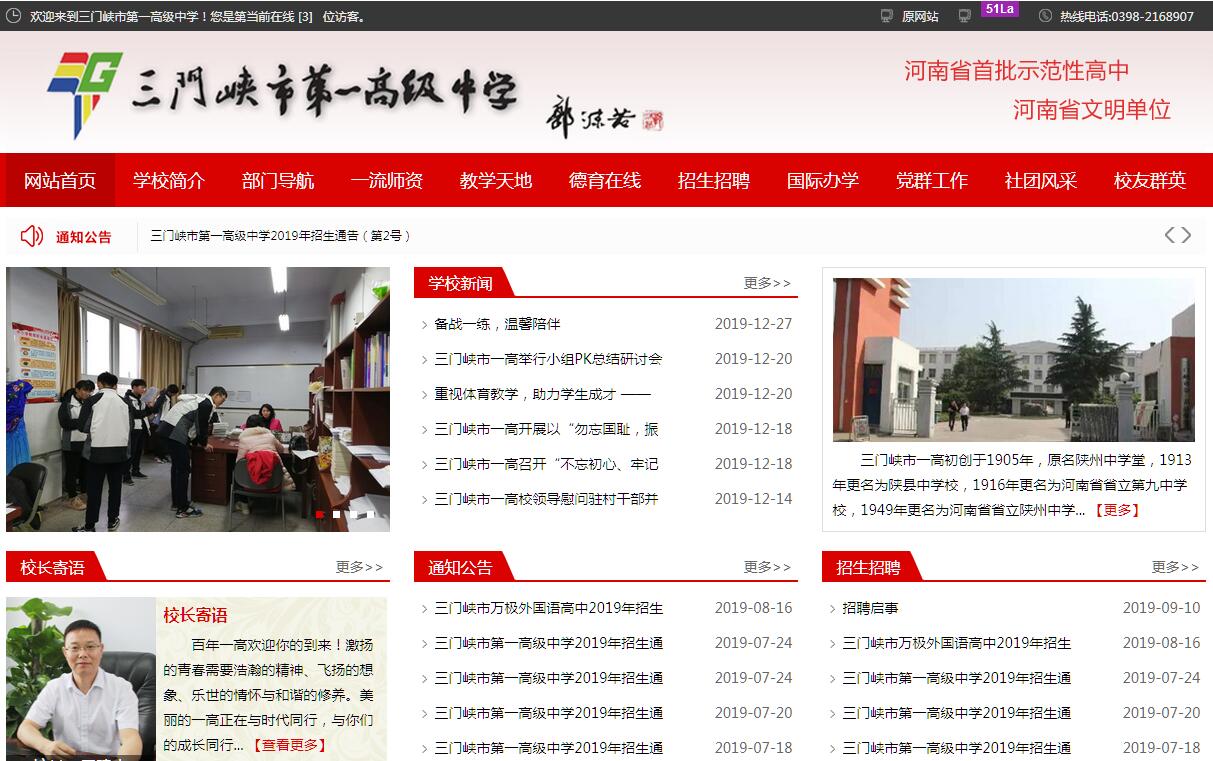Show next notice with right arrow
1213x761 pixels.
point(1187,236)
